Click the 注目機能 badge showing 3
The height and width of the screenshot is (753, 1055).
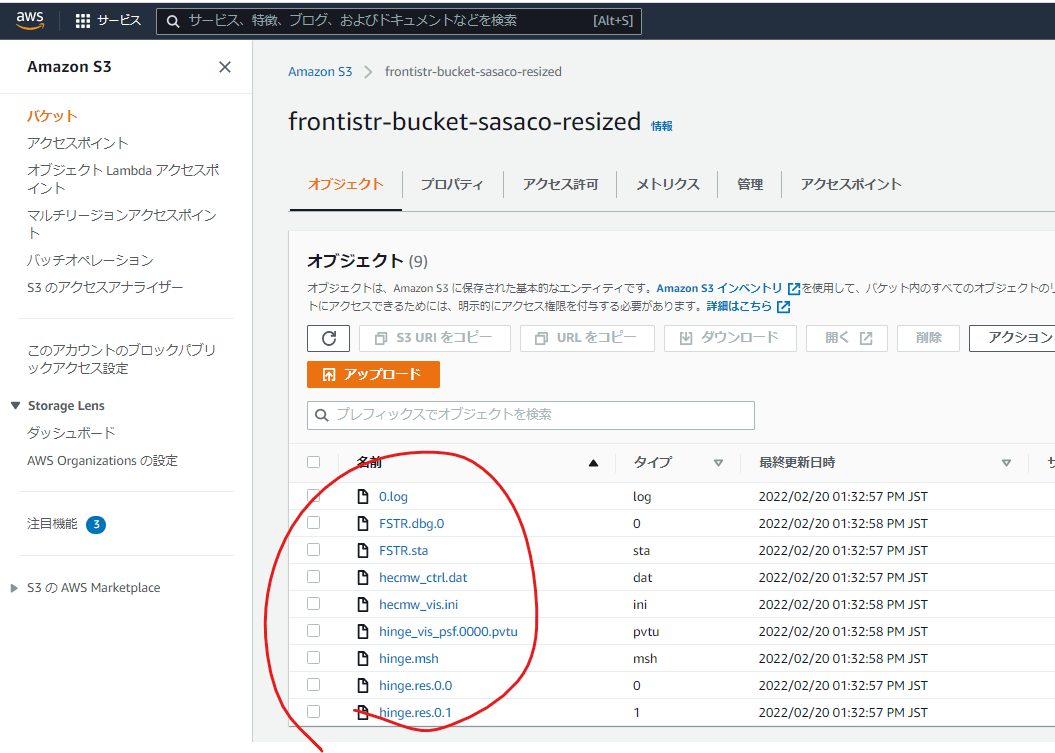tap(96, 524)
